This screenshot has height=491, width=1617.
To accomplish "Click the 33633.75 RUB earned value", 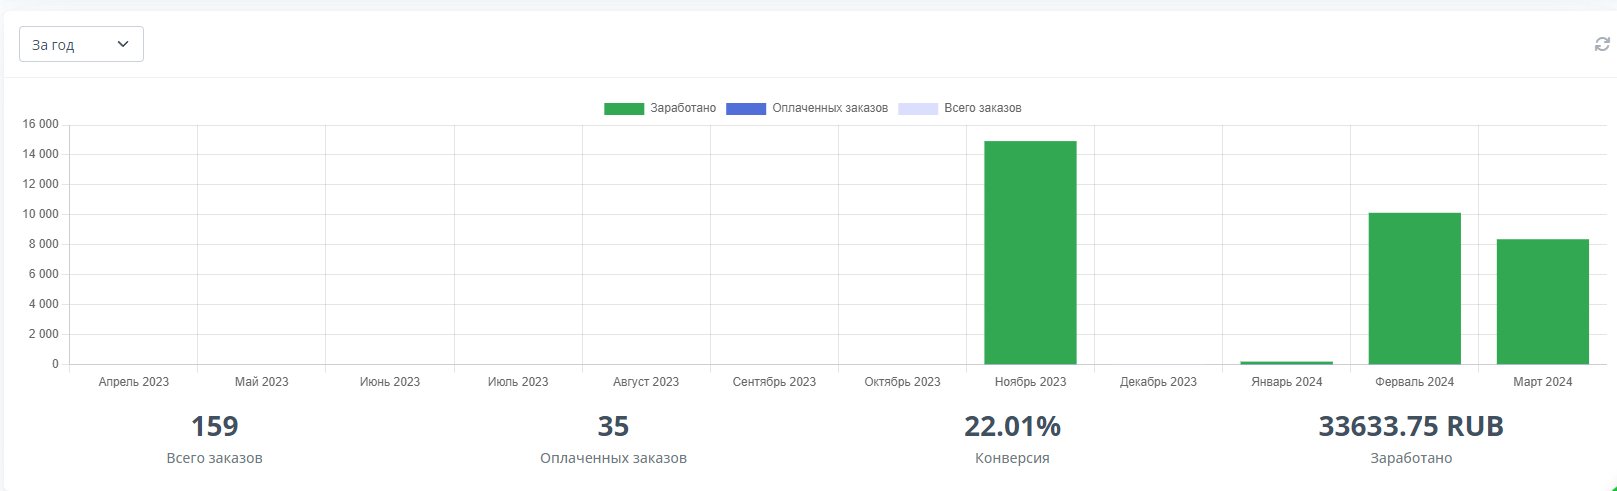I will tap(1410, 426).
